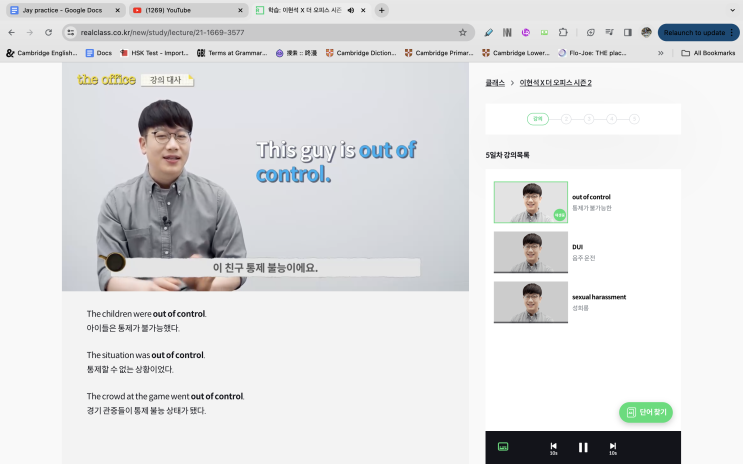Mute the audio icon on realclass tab

[x=351, y=10]
